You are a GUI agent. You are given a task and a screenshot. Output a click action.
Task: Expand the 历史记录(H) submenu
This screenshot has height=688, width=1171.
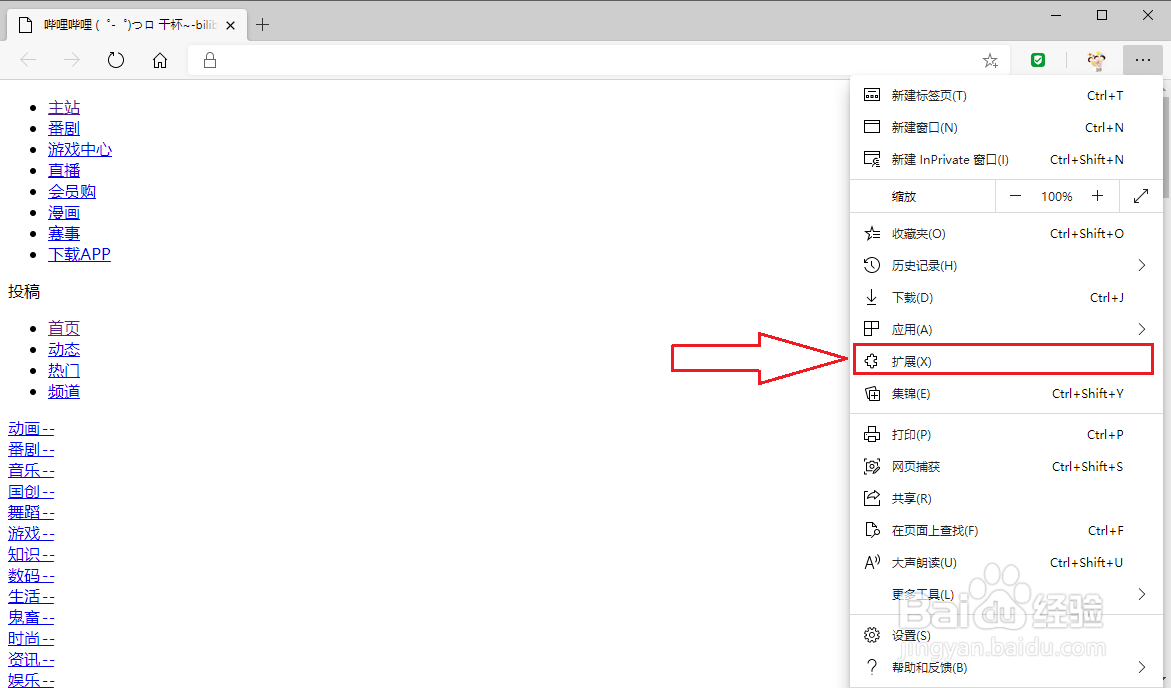[1007, 266]
